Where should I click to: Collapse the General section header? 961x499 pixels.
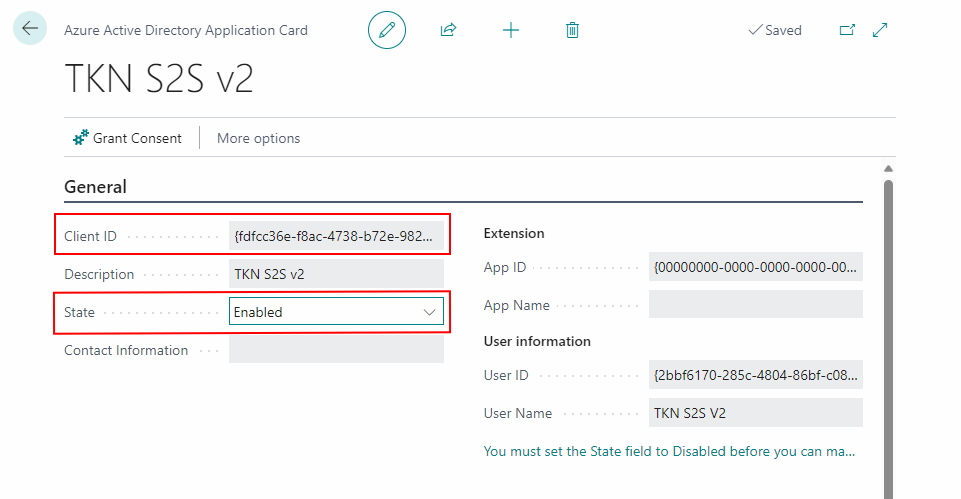click(96, 187)
